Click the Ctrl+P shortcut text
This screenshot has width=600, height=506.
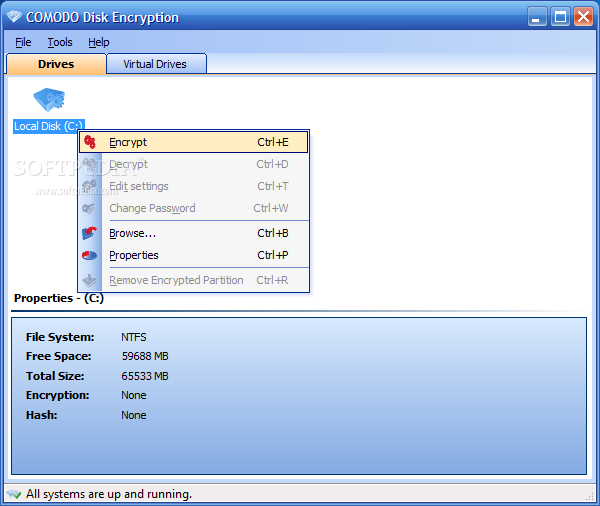click(x=273, y=255)
